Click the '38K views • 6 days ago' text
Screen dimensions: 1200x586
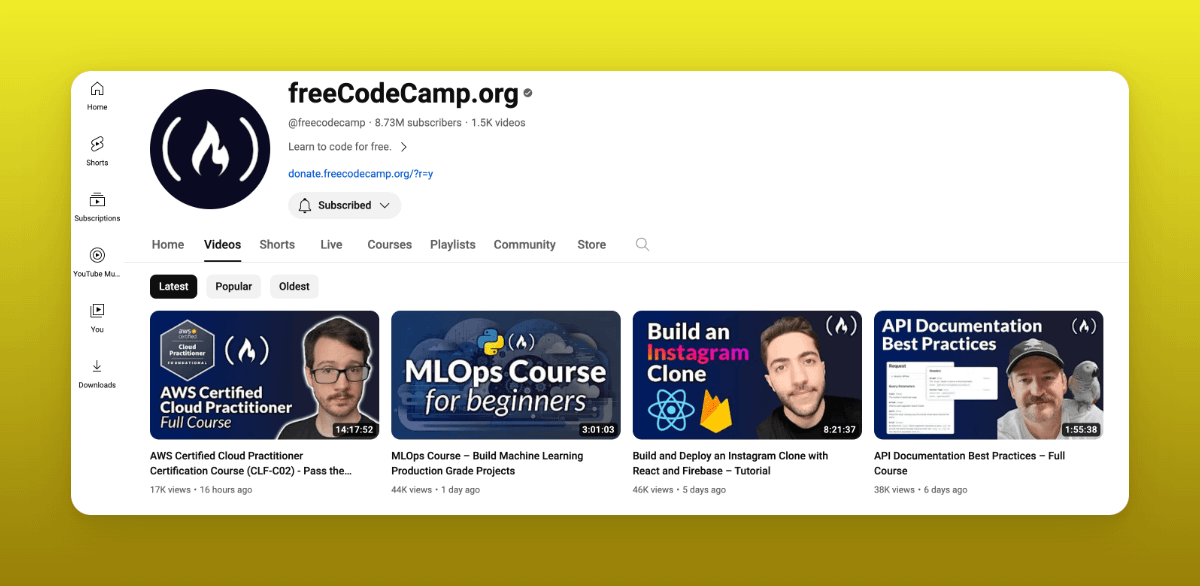point(921,490)
